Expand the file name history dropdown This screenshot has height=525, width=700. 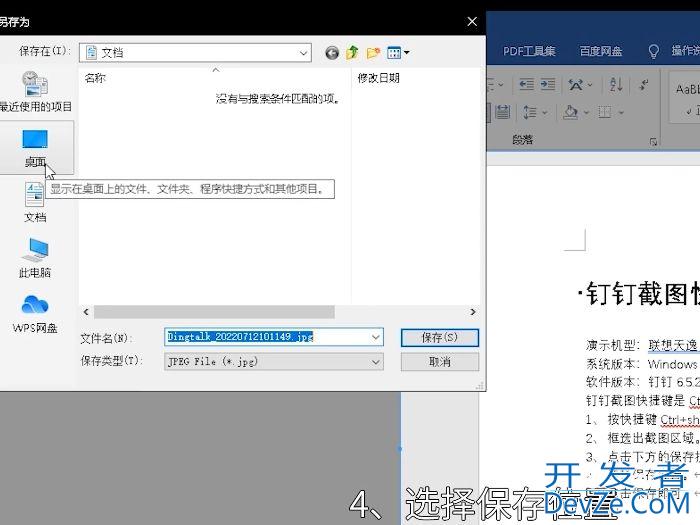pos(376,337)
